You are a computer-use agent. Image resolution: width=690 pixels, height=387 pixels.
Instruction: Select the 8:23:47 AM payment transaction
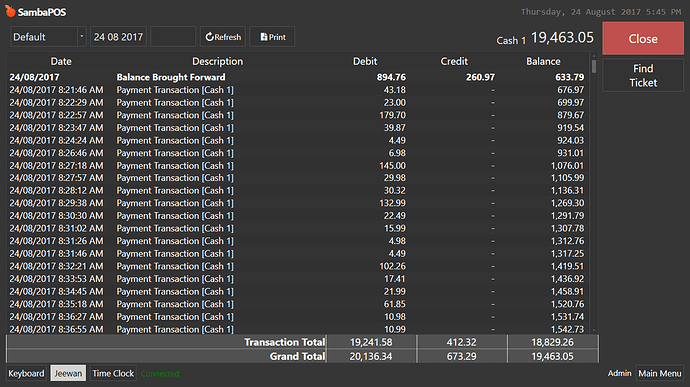(x=297, y=128)
